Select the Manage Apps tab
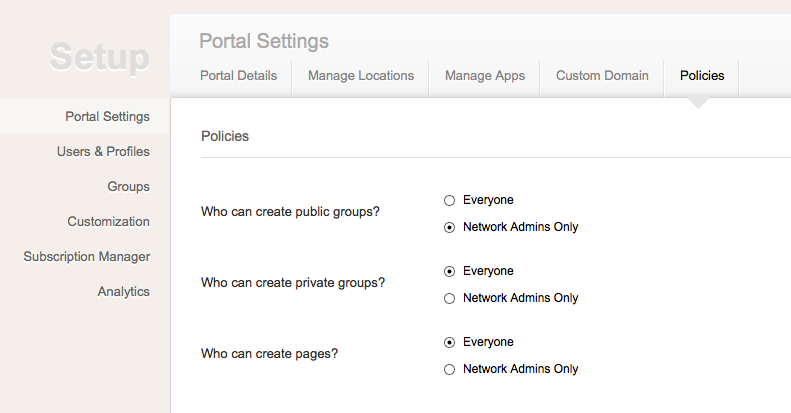This screenshot has height=413, width=791. pyautogui.click(x=484, y=76)
